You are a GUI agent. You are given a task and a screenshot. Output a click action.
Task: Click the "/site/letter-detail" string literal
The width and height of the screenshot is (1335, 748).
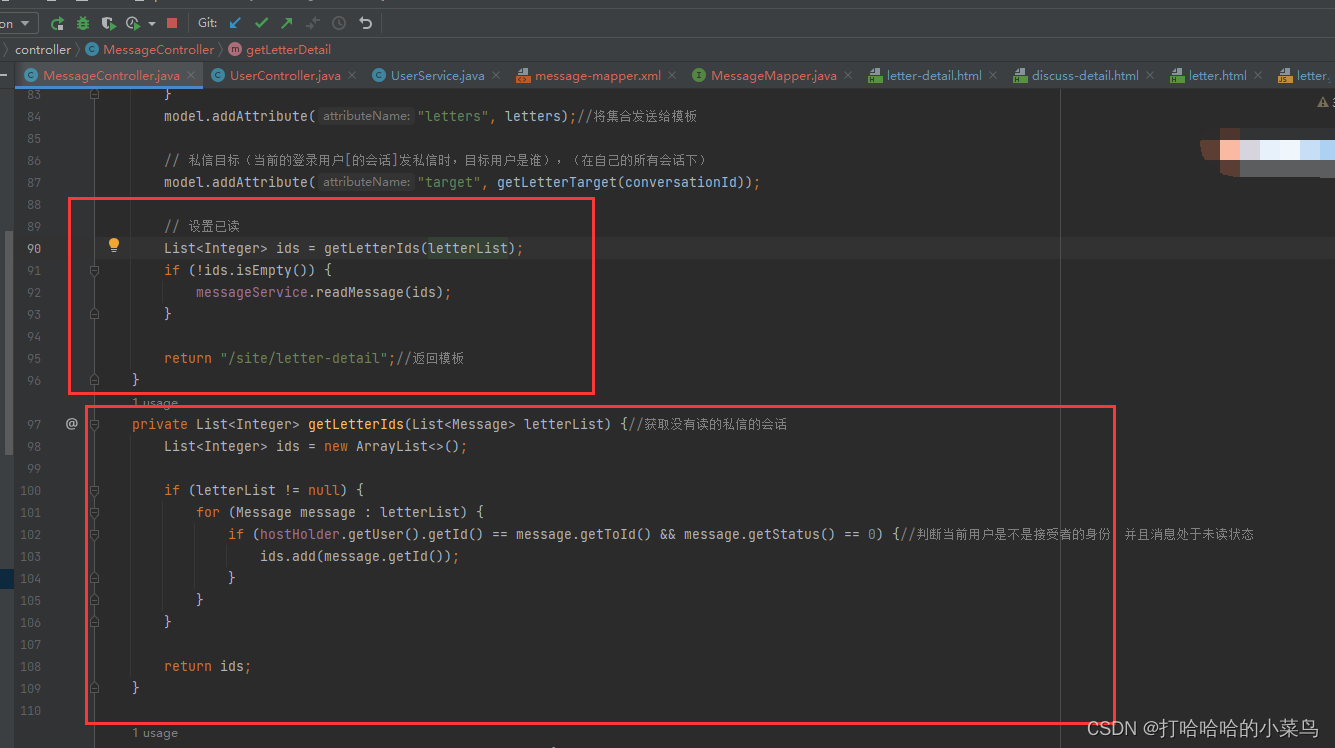point(304,358)
